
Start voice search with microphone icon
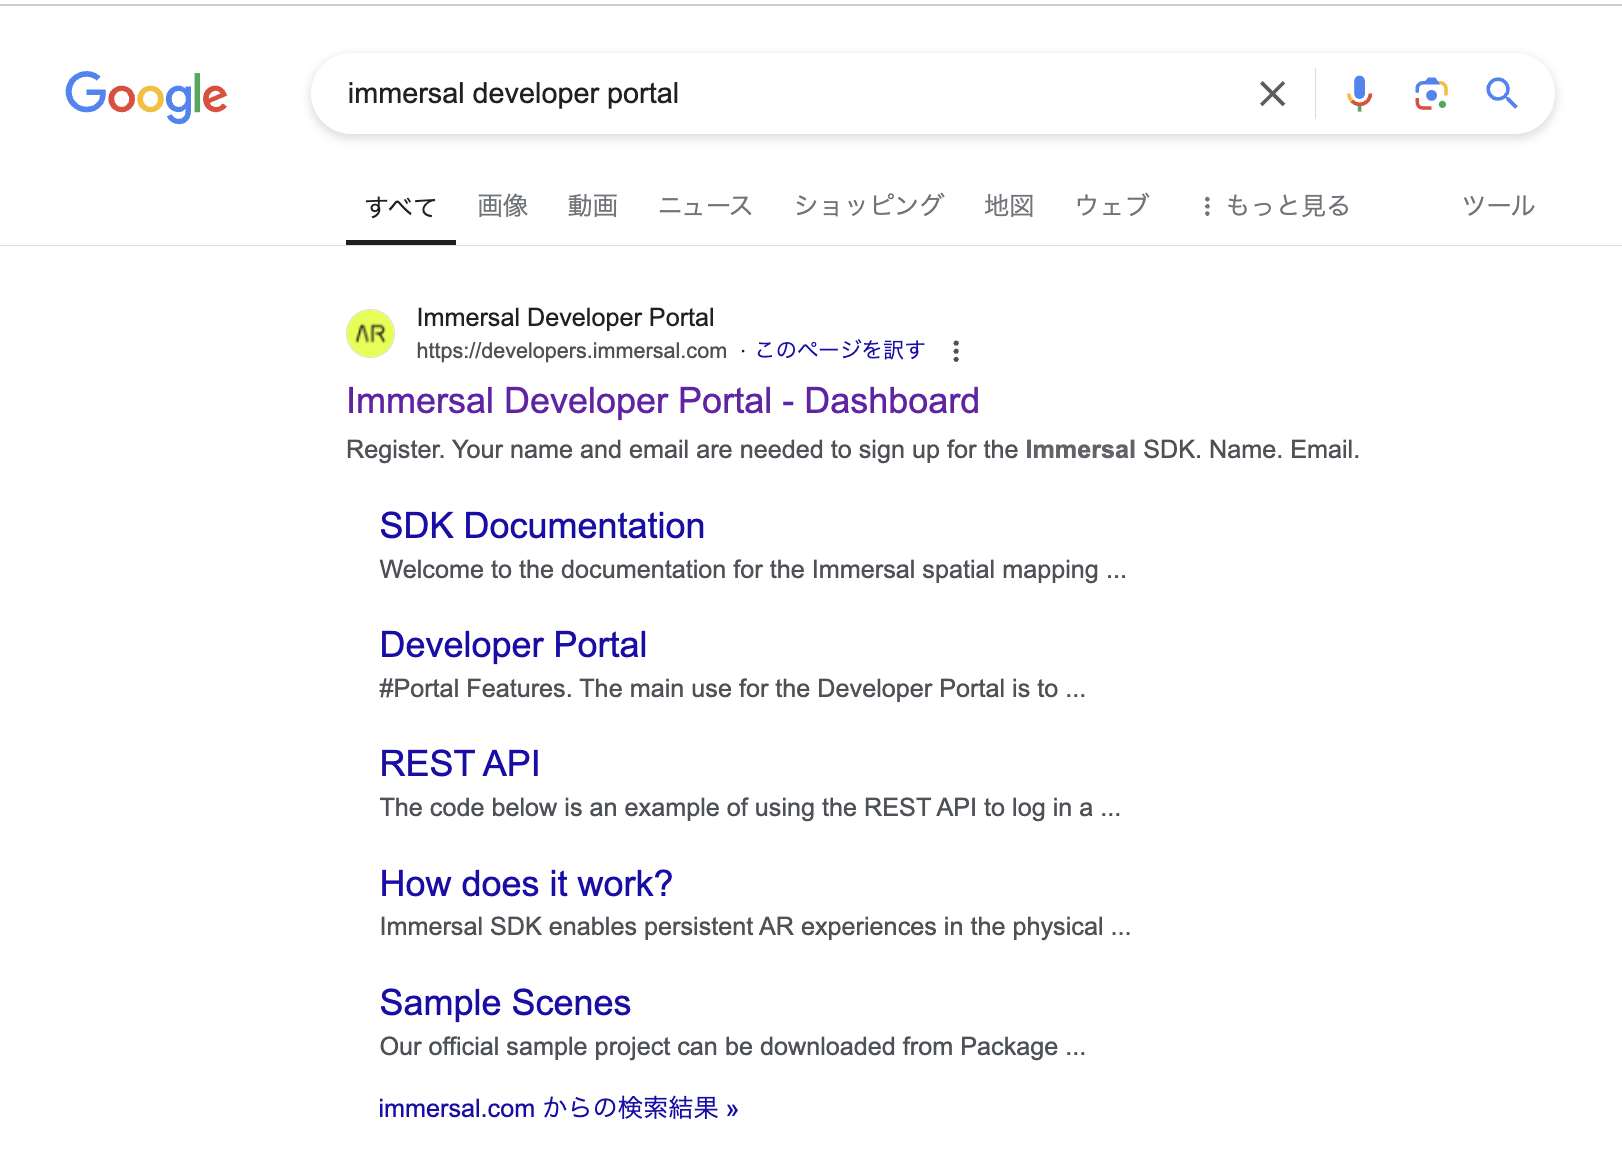[x=1359, y=94]
